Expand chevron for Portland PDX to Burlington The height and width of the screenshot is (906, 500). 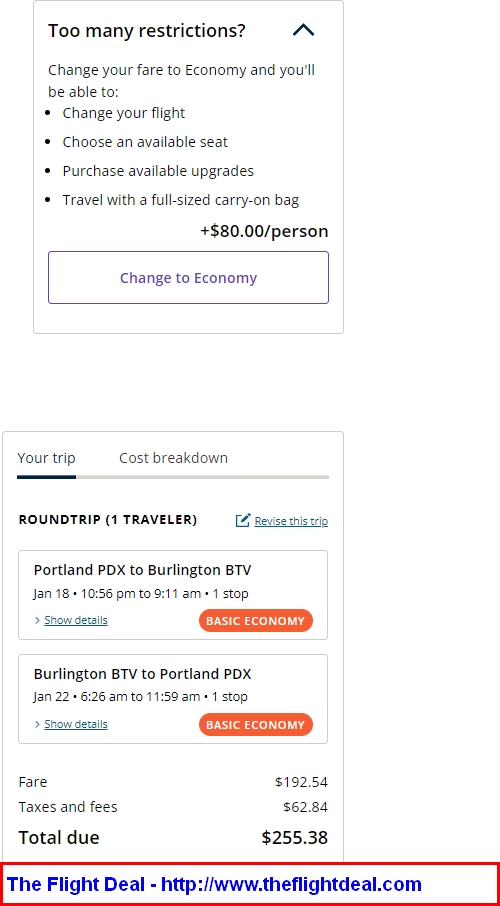tap(38, 620)
